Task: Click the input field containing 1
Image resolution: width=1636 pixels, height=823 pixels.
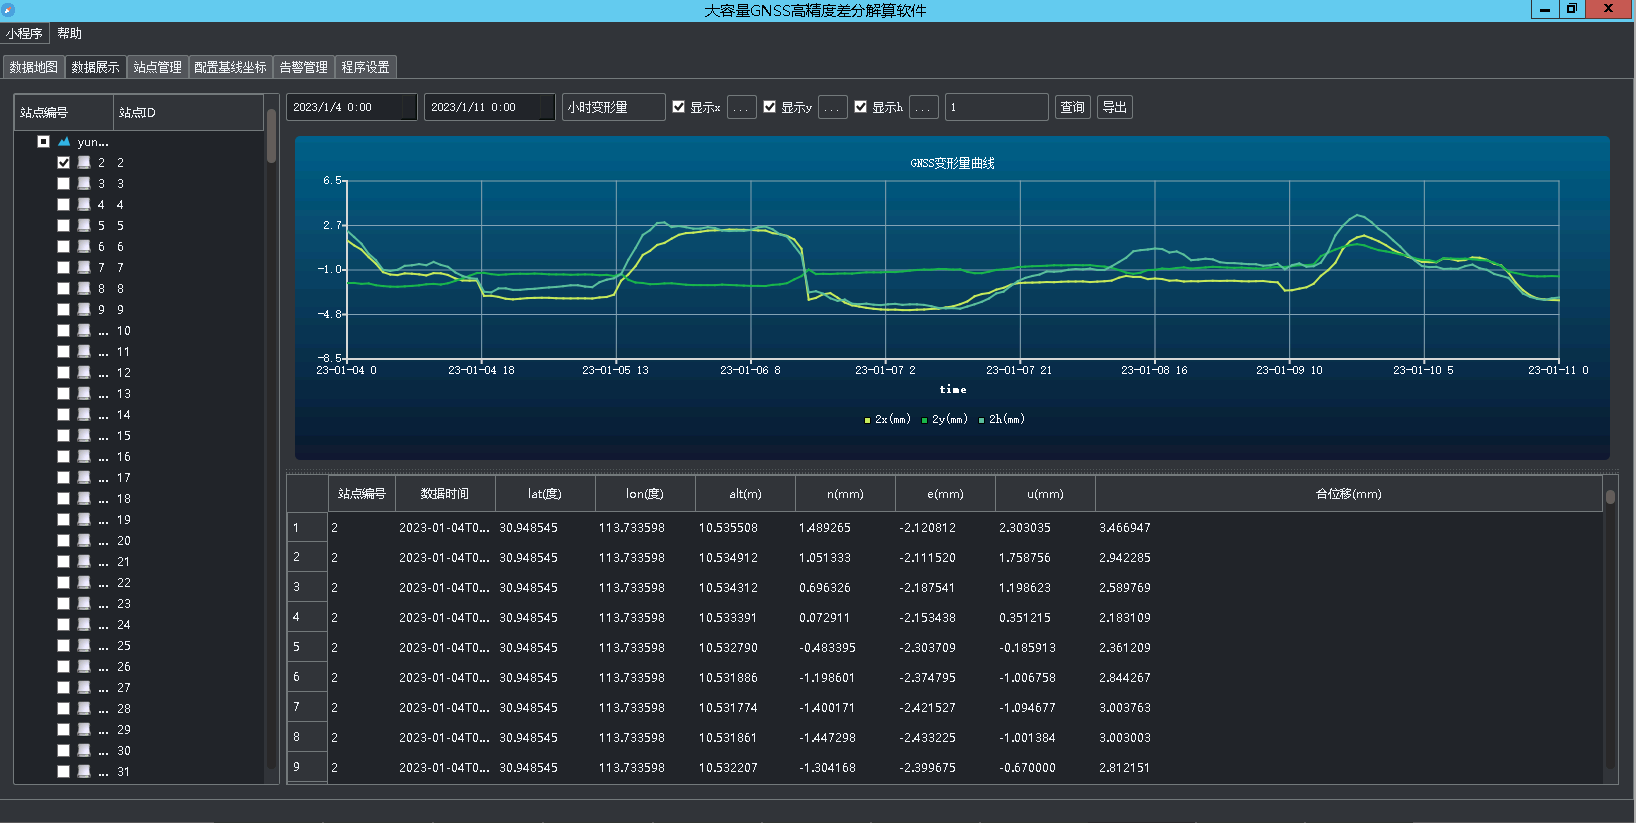Action: pyautogui.click(x=996, y=107)
